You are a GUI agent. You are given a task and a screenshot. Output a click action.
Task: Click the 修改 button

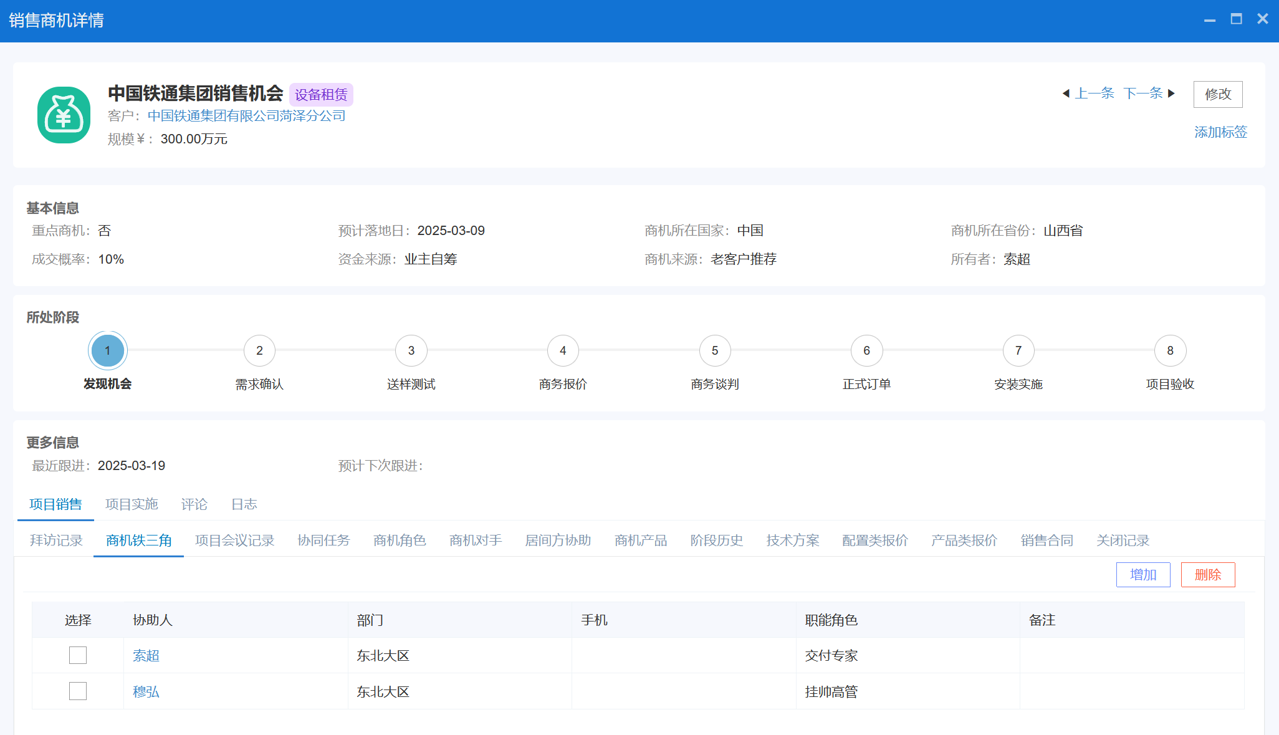tap(1217, 94)
